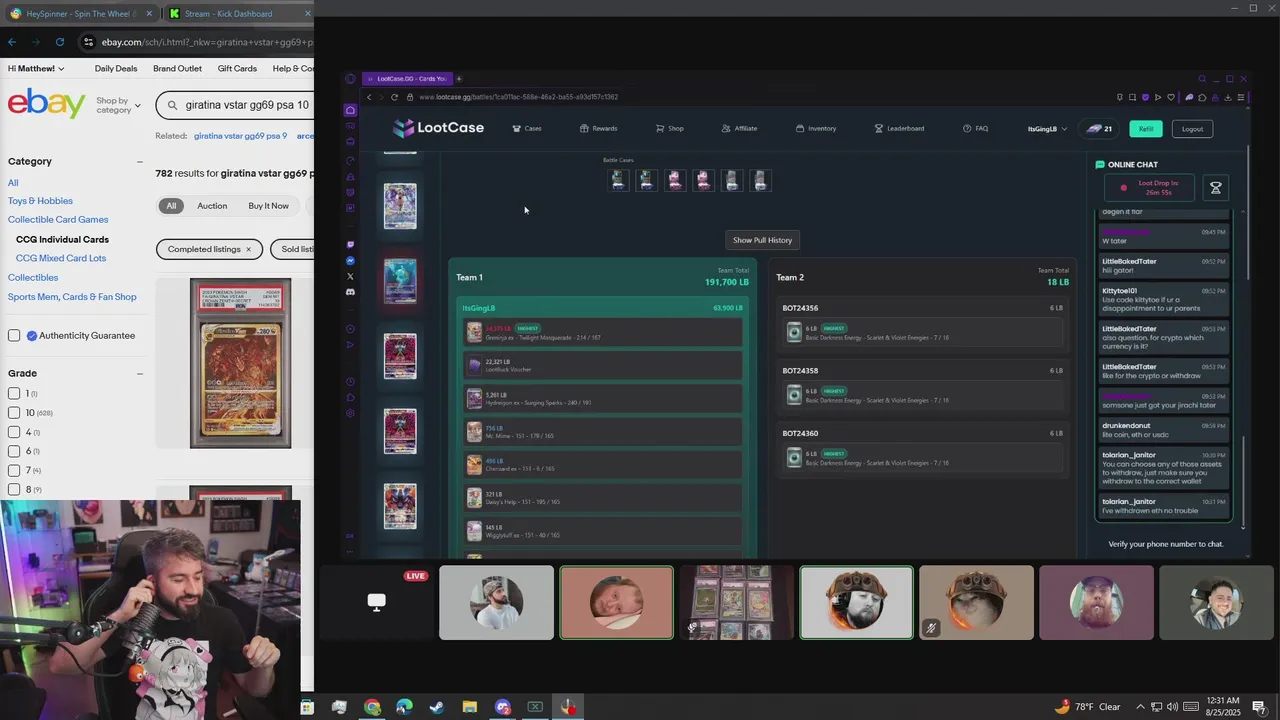
Task: View the Leaderboard page
Action: [x=899, y=128]
